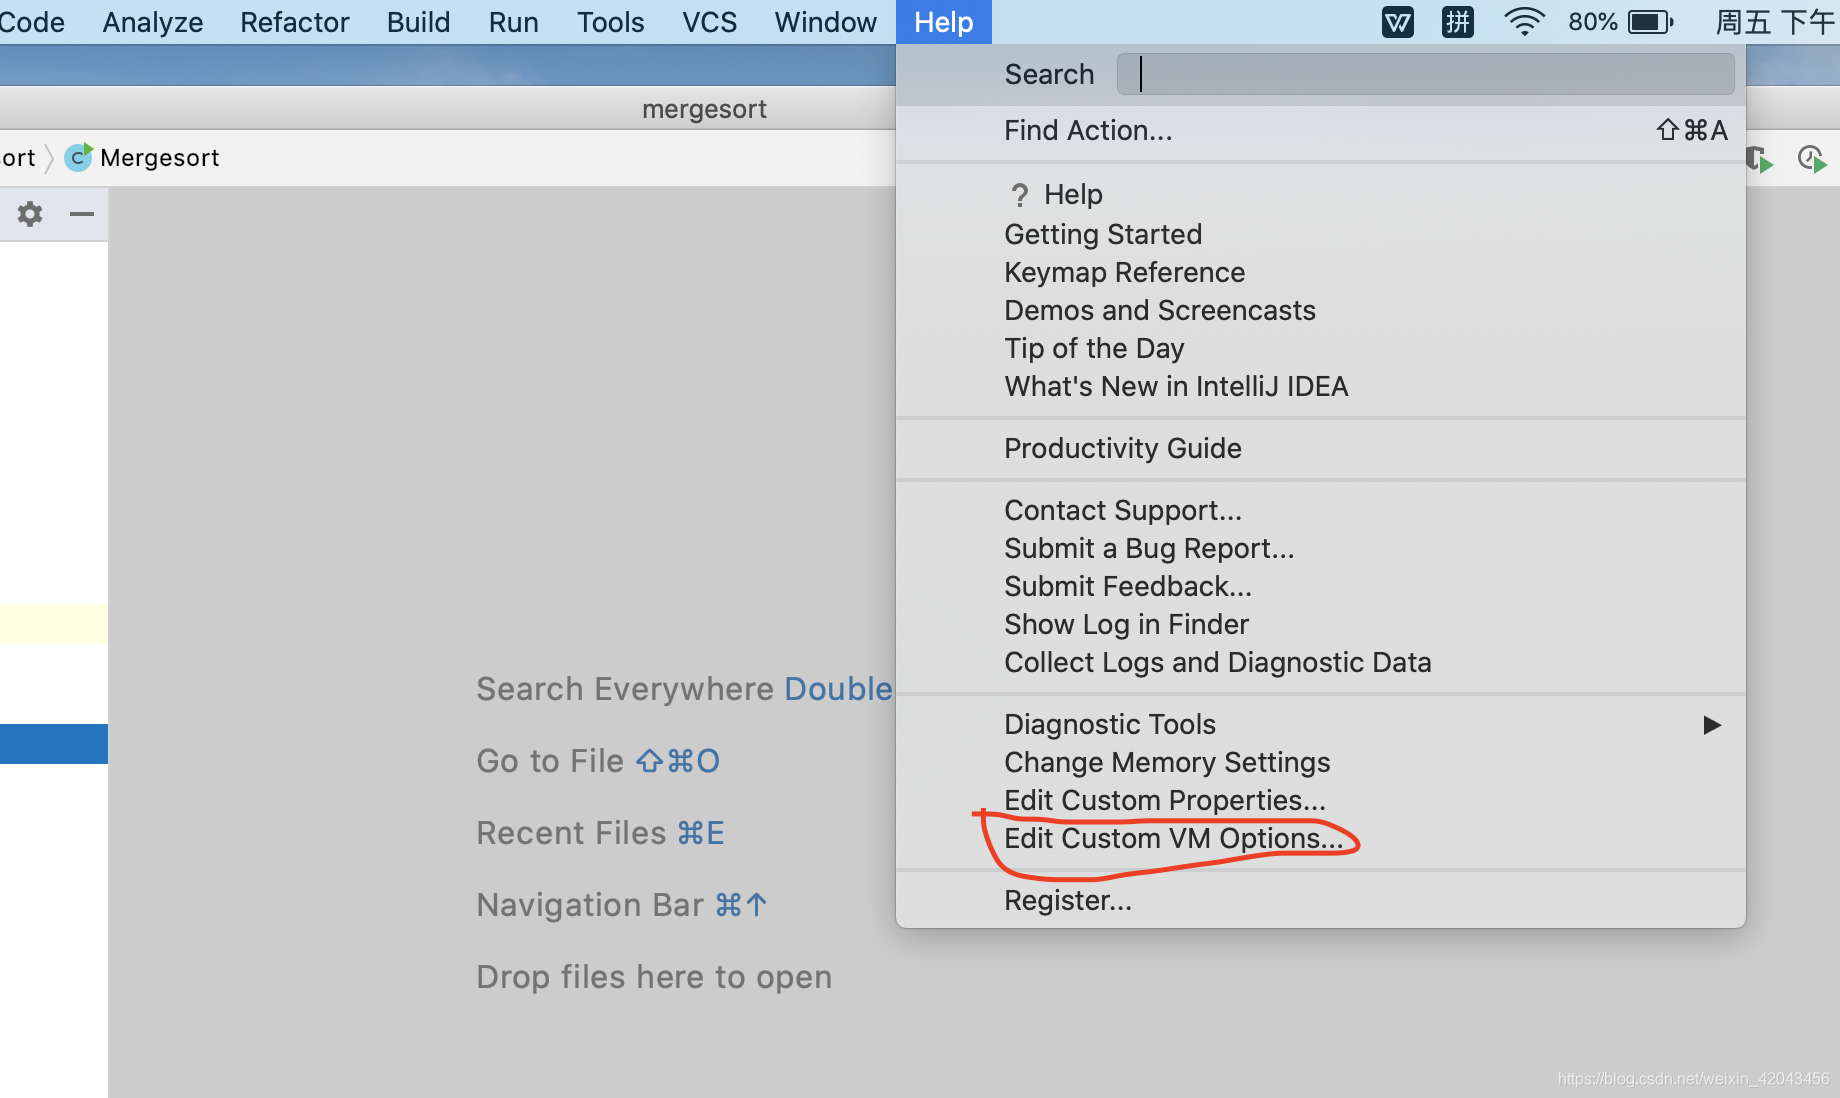Click the Recent Files shortcut link
1840x1098 pixels.
(600, 832)
